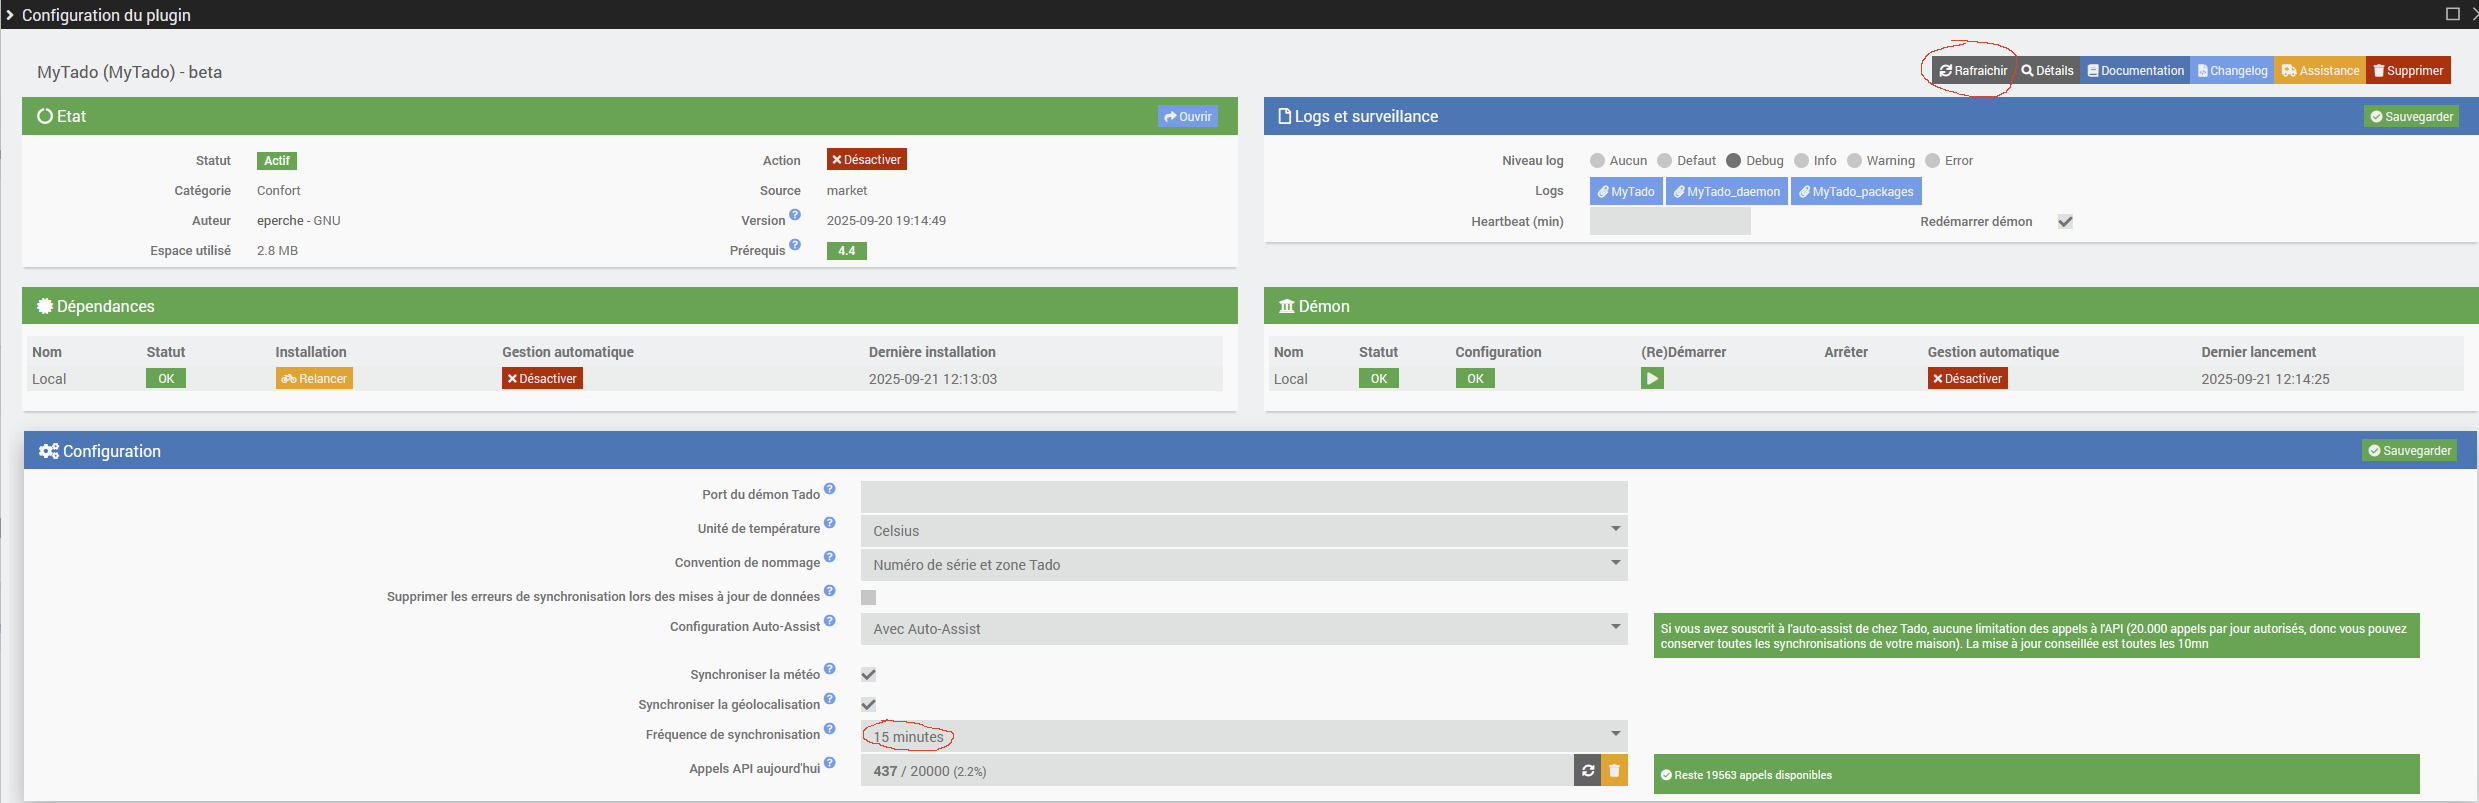Click the last launch date 2025-09-21 12:14:25
Viewport: 2479px width, 803px height.
coord(2265,379)
